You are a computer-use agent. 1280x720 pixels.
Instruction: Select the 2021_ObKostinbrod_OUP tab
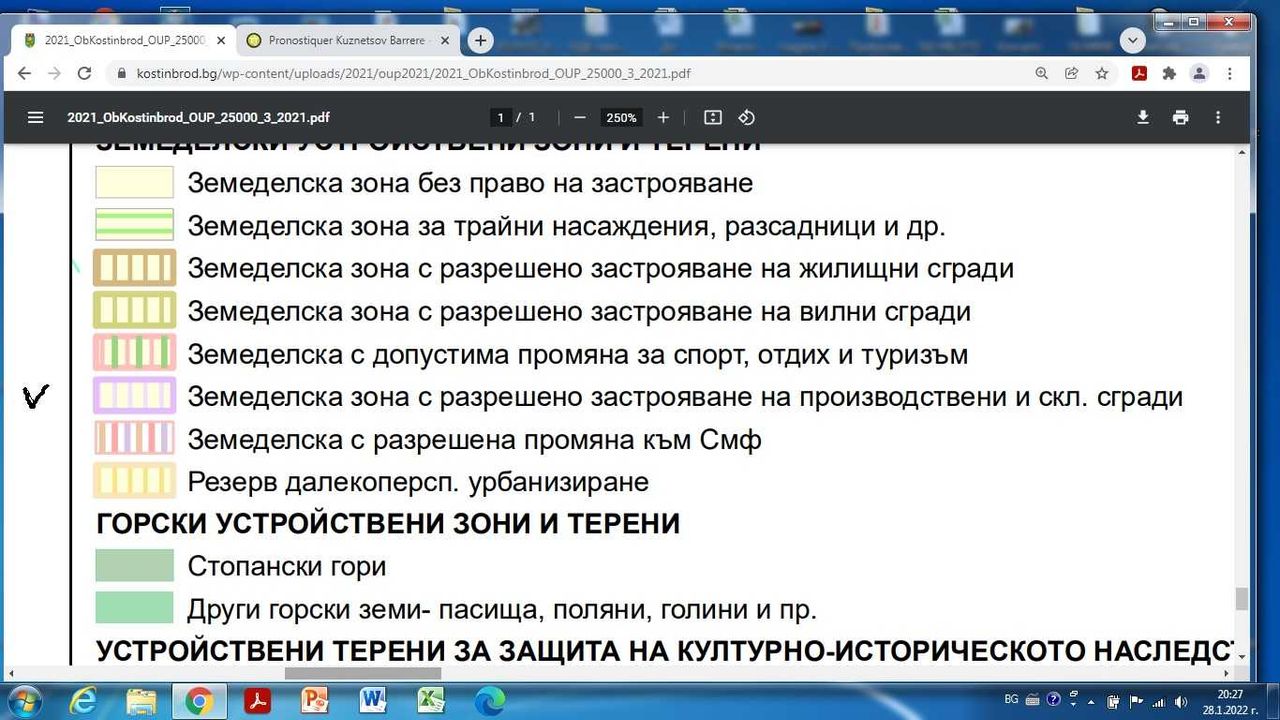click(124, 41)
